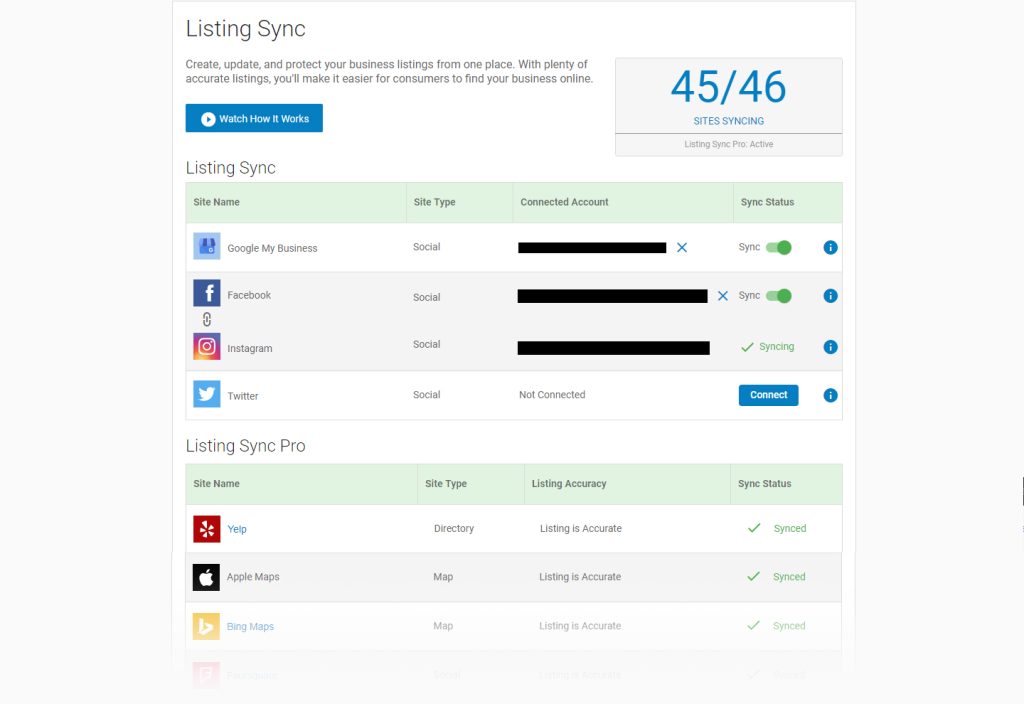Click the Facebook logo icon
1024x704 pixels.
[206, 293]
